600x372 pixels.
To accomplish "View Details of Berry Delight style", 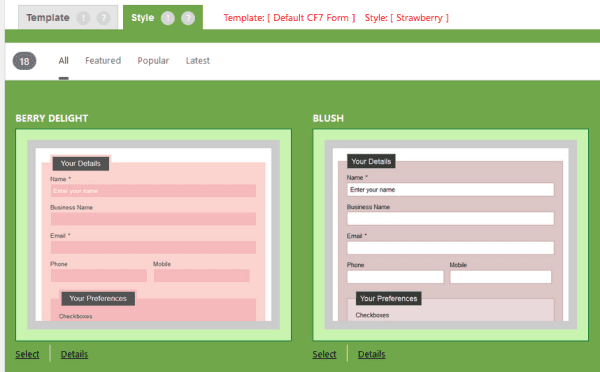I will tap(74, 354).
